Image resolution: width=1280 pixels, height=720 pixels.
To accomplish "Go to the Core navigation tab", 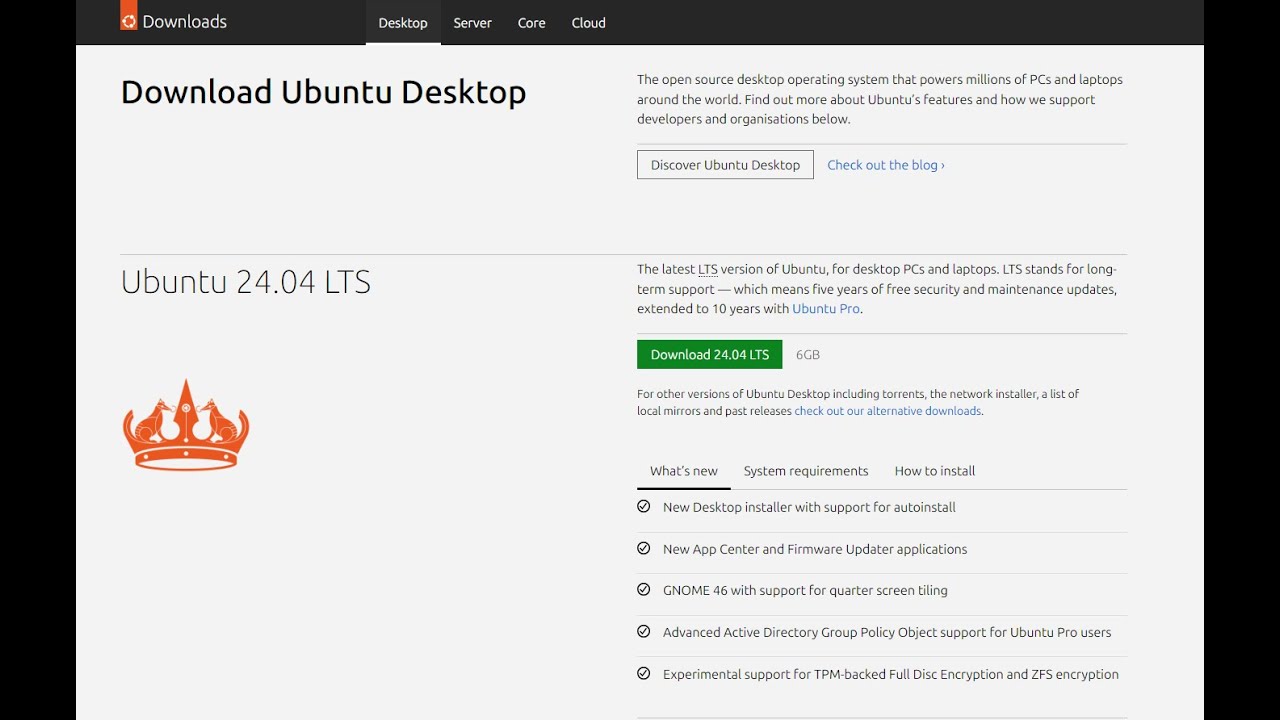I will (x=531, y=23).
